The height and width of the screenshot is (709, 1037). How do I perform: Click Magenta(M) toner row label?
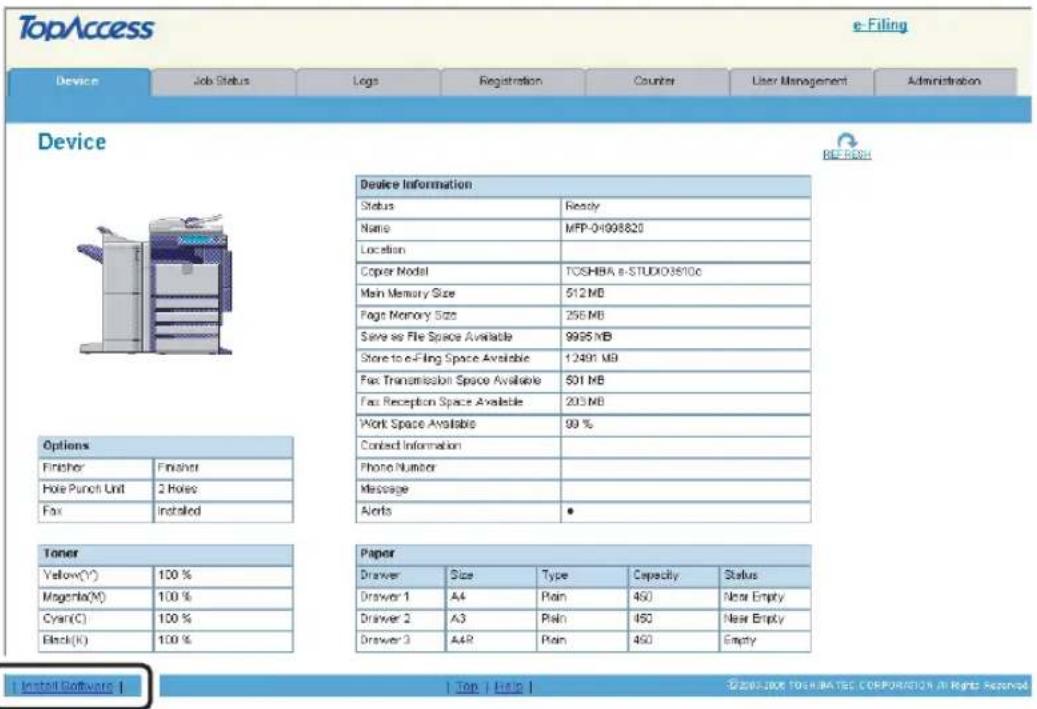pos(73,597)
